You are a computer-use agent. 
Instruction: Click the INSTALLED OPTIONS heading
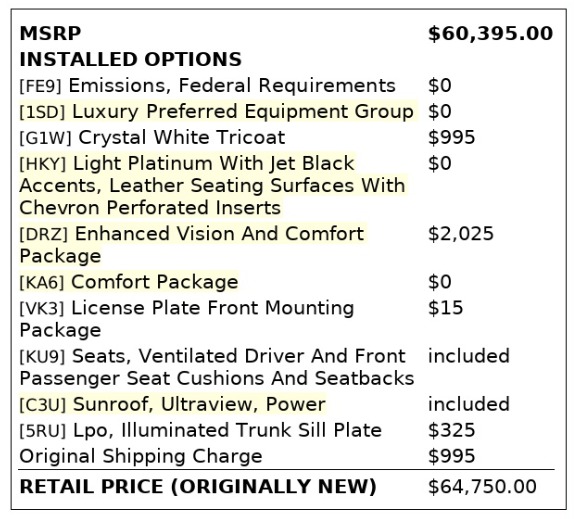coord(131,59)
